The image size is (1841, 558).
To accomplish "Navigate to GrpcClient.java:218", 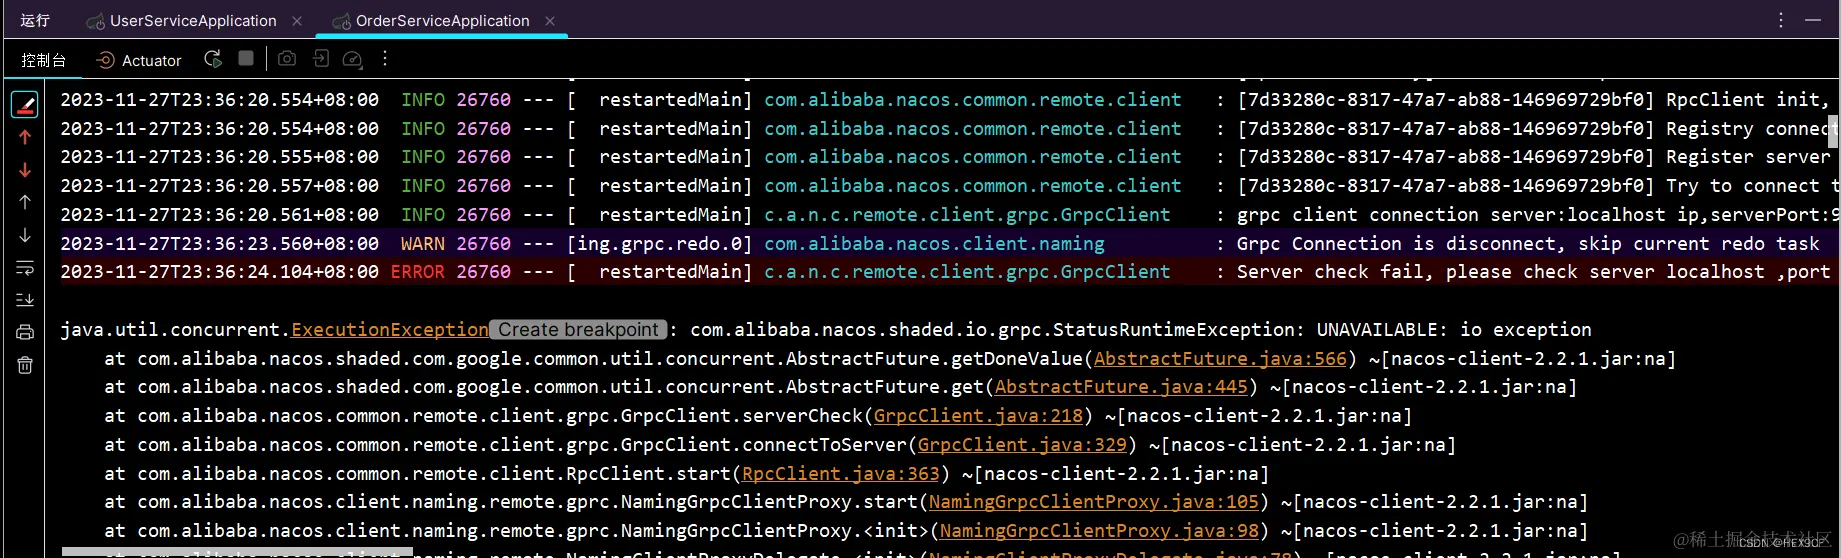I will [x=978, y=416].
